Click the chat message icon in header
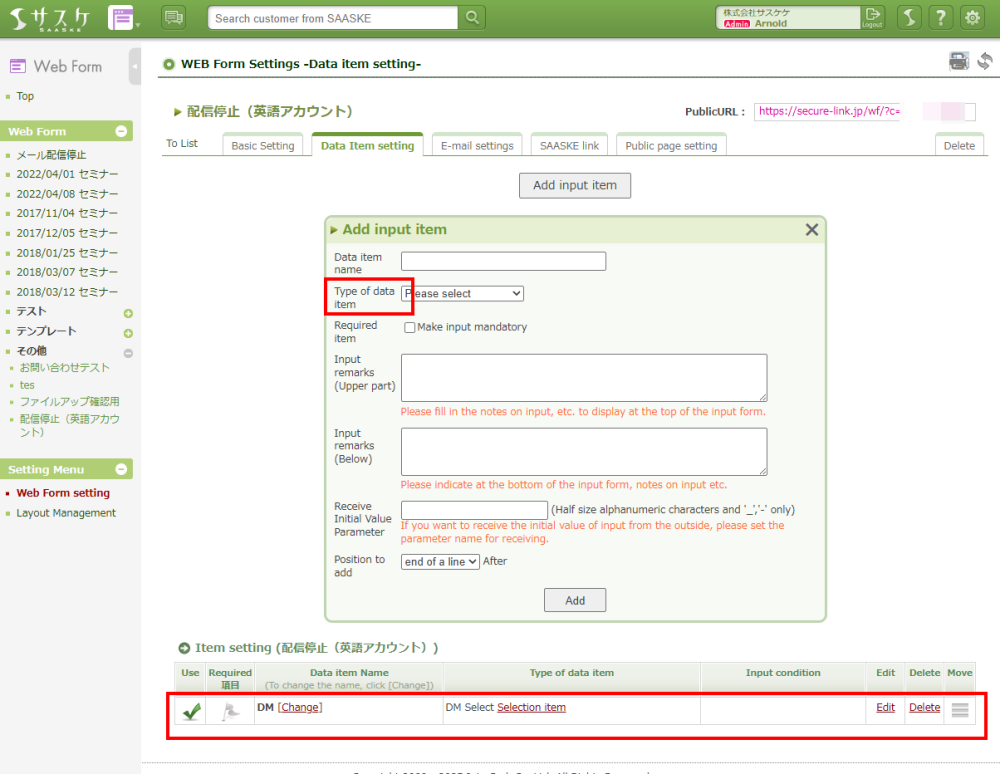This screenshot has width=1000, height=774. (x=173, y=17)
